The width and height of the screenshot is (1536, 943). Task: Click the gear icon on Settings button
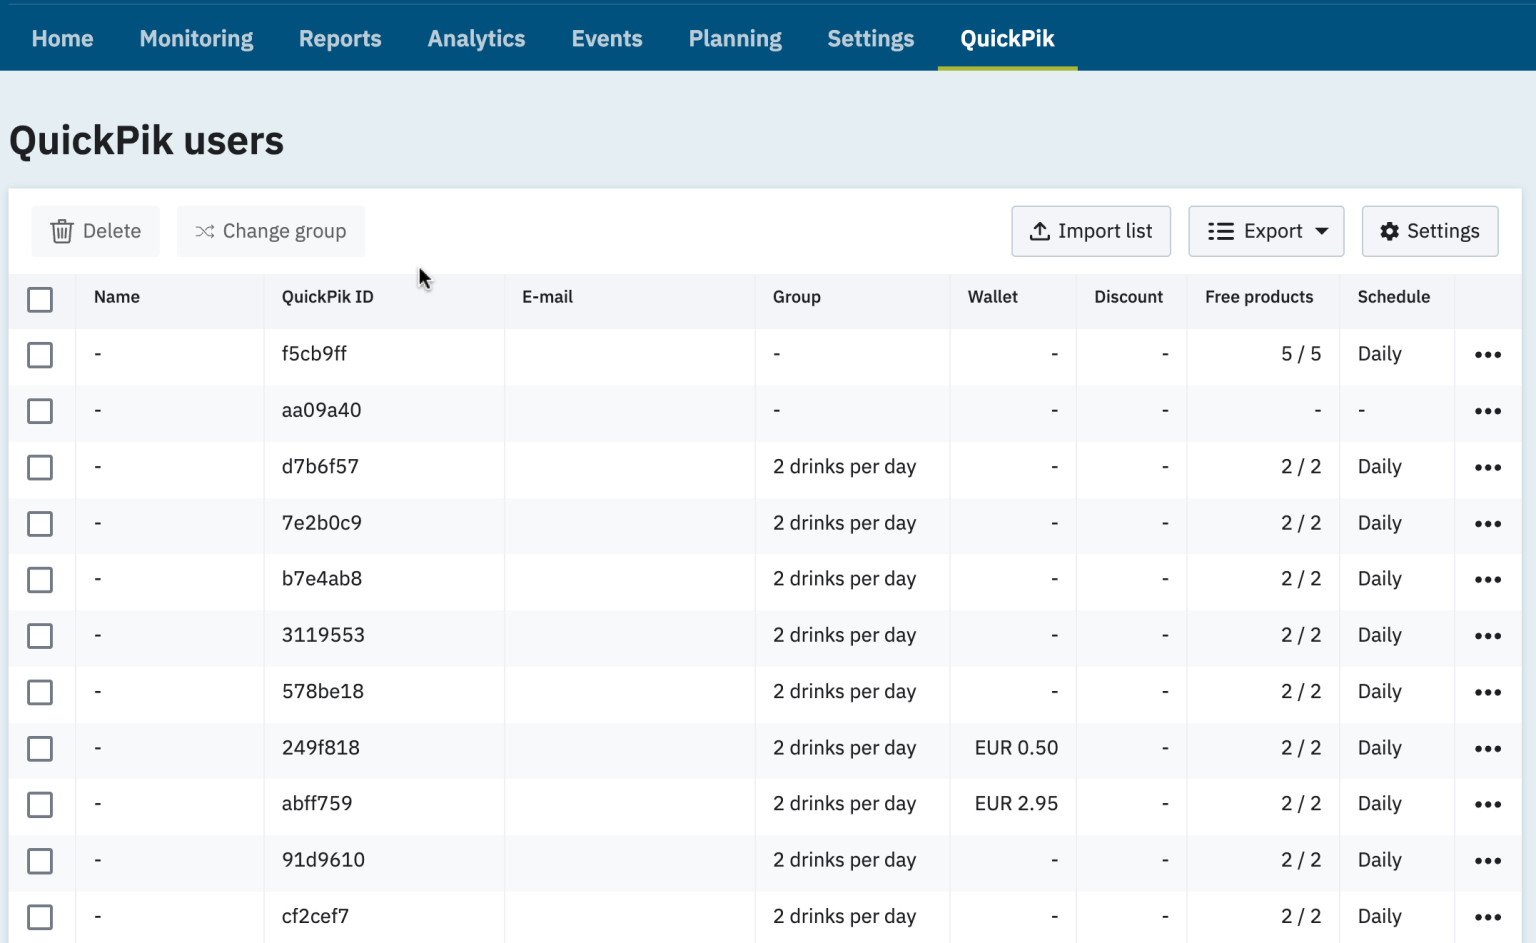click(1389, 231)
